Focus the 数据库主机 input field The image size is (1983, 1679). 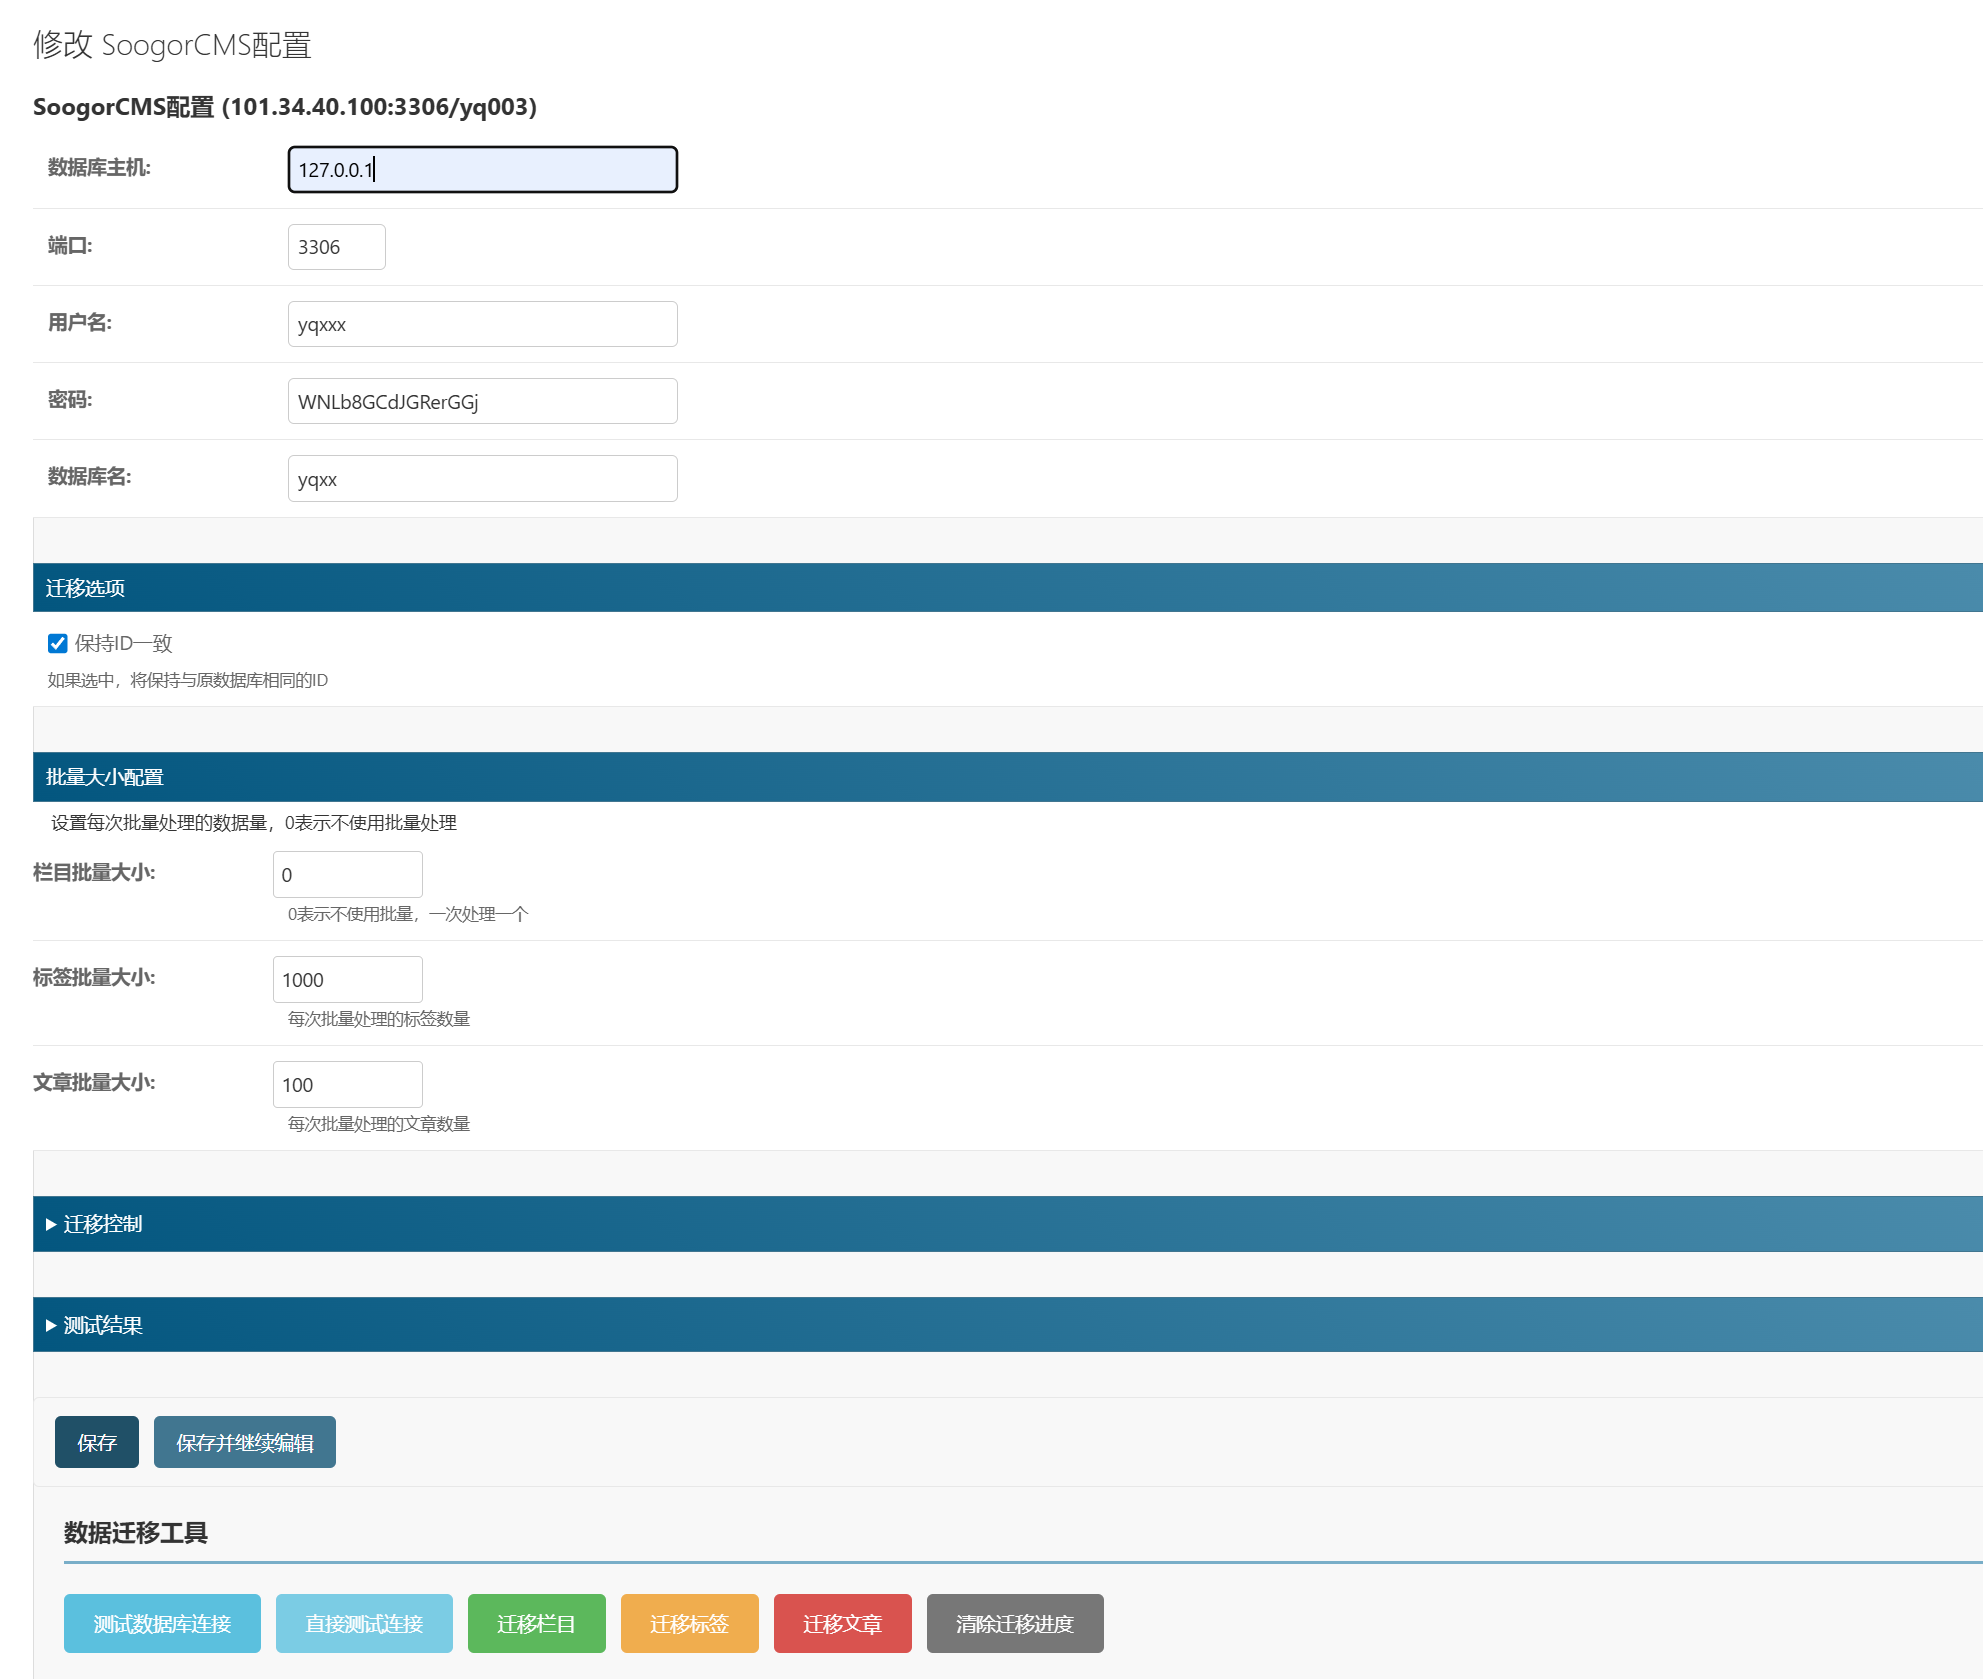pyautogui.click(x=482, y=170)
